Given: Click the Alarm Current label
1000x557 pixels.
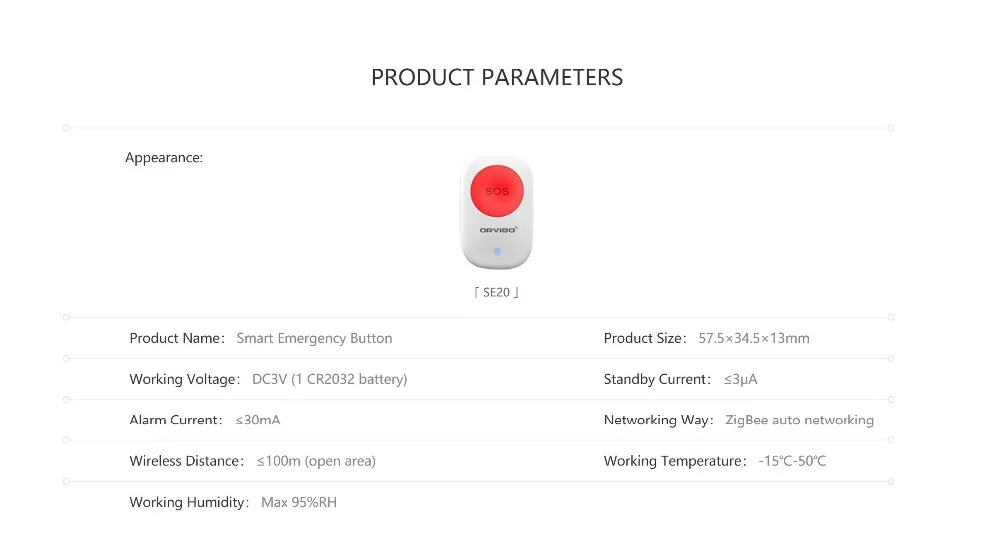Looking at the screenshot, I should tap(175, 421).
